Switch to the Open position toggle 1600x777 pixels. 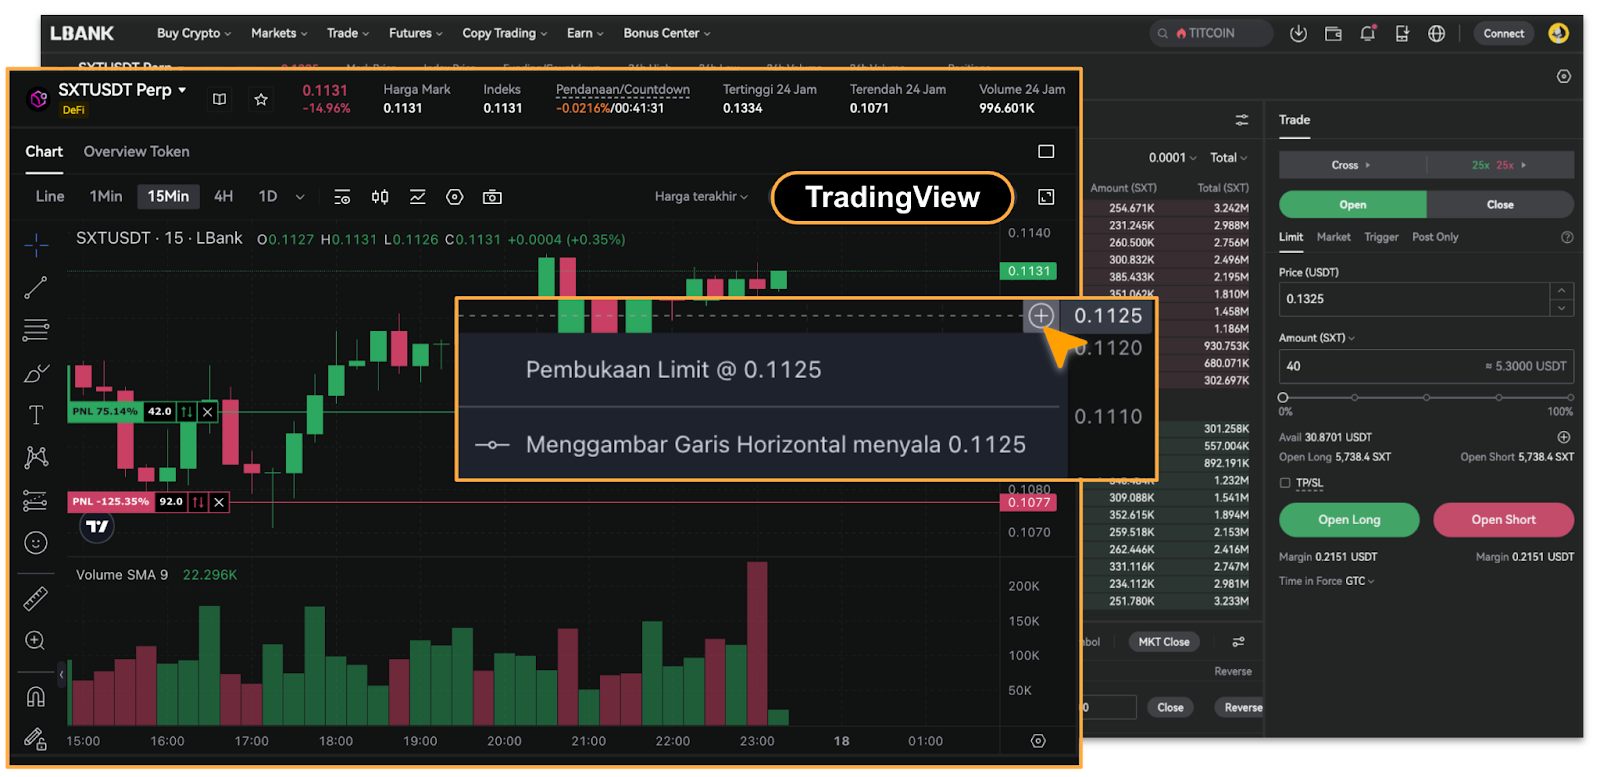point(1353,204)
